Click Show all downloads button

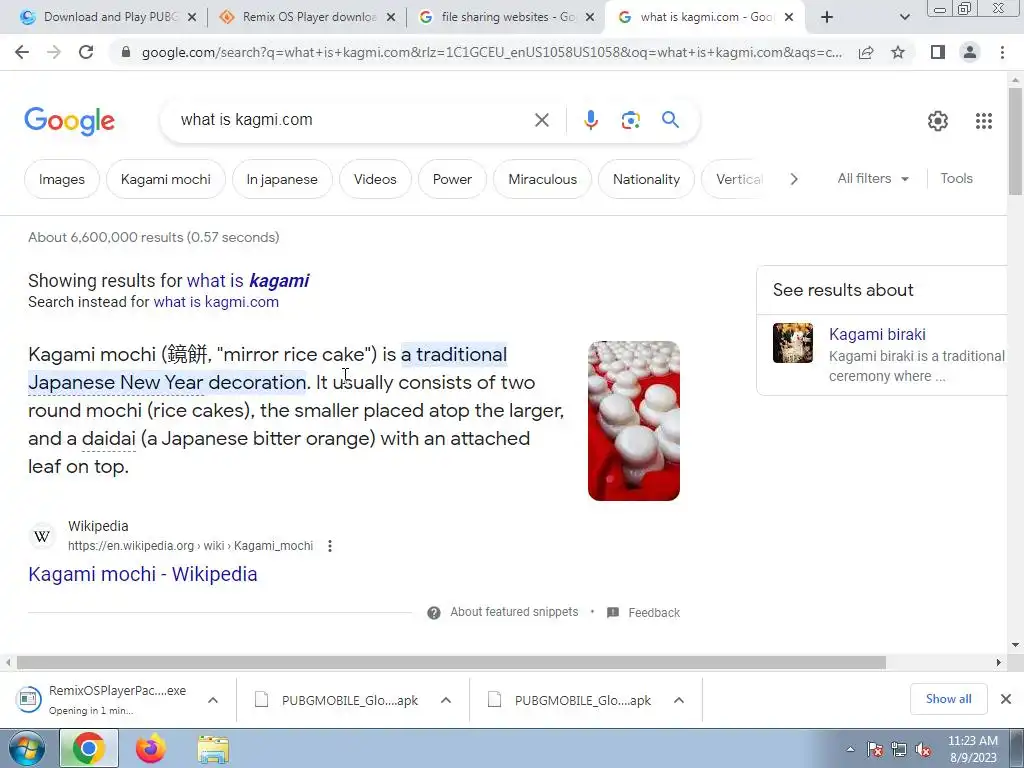(948, 699)
